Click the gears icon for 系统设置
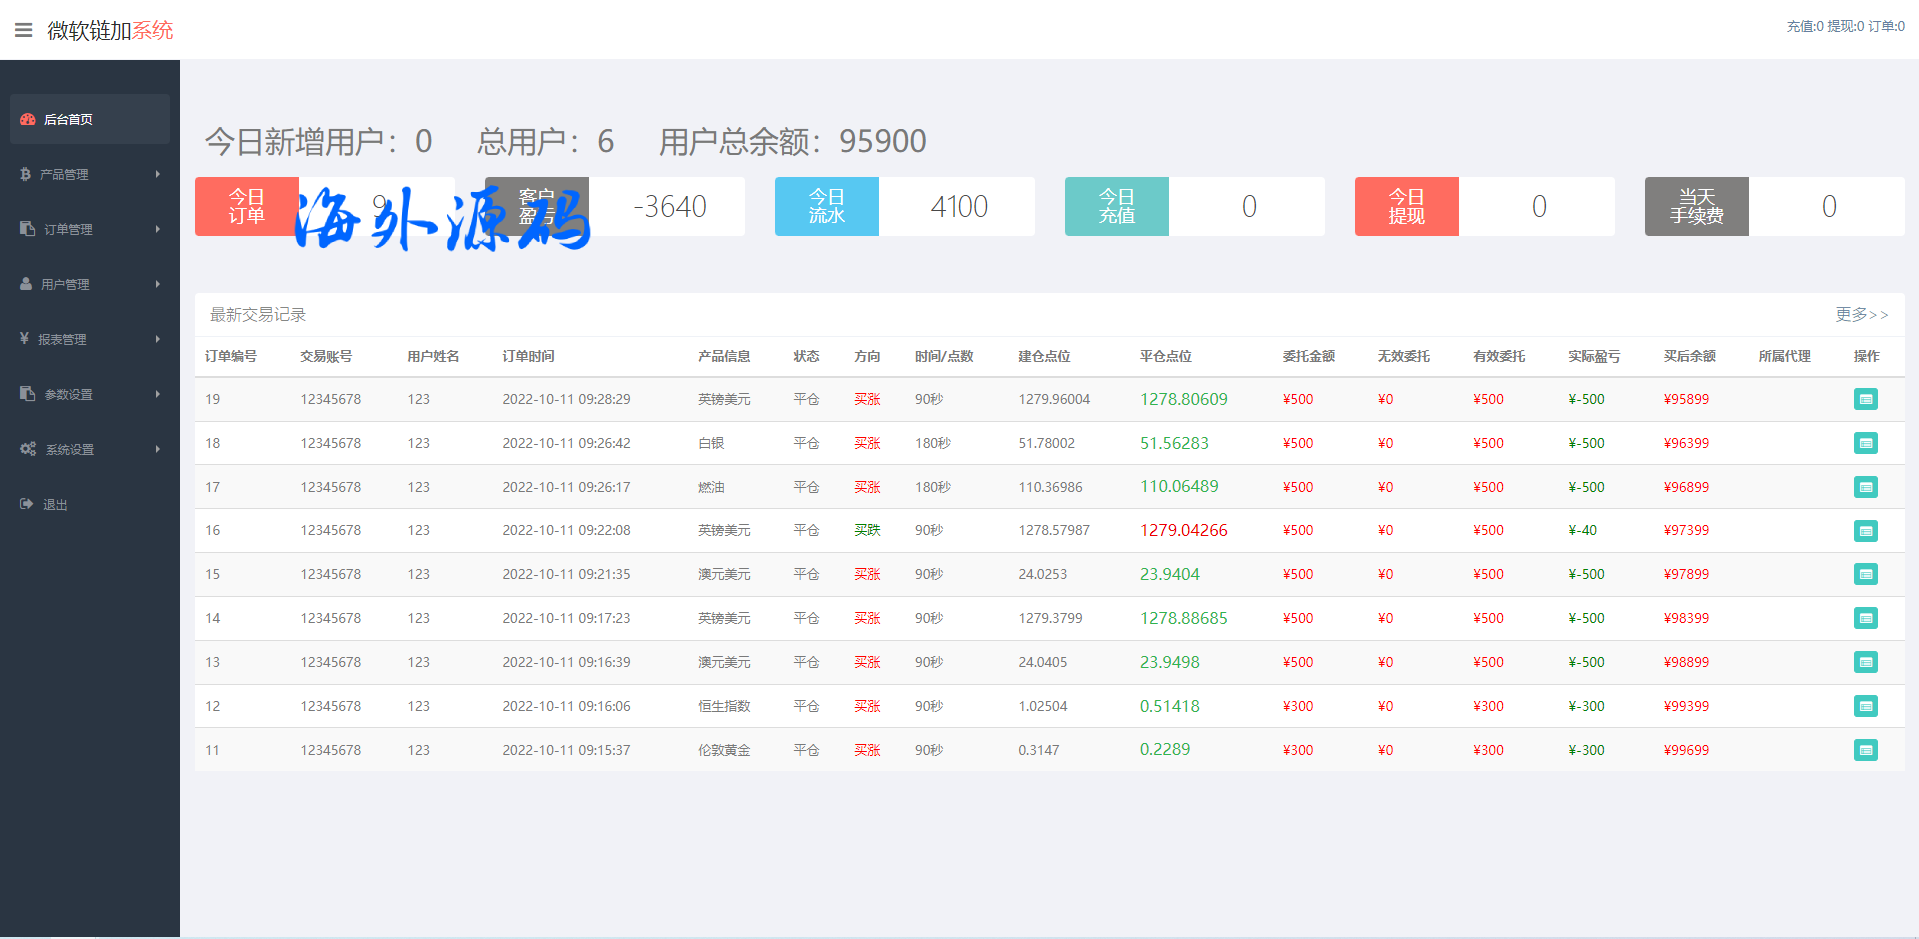This screenshot has height=939, width=1919. pos(28,449)
